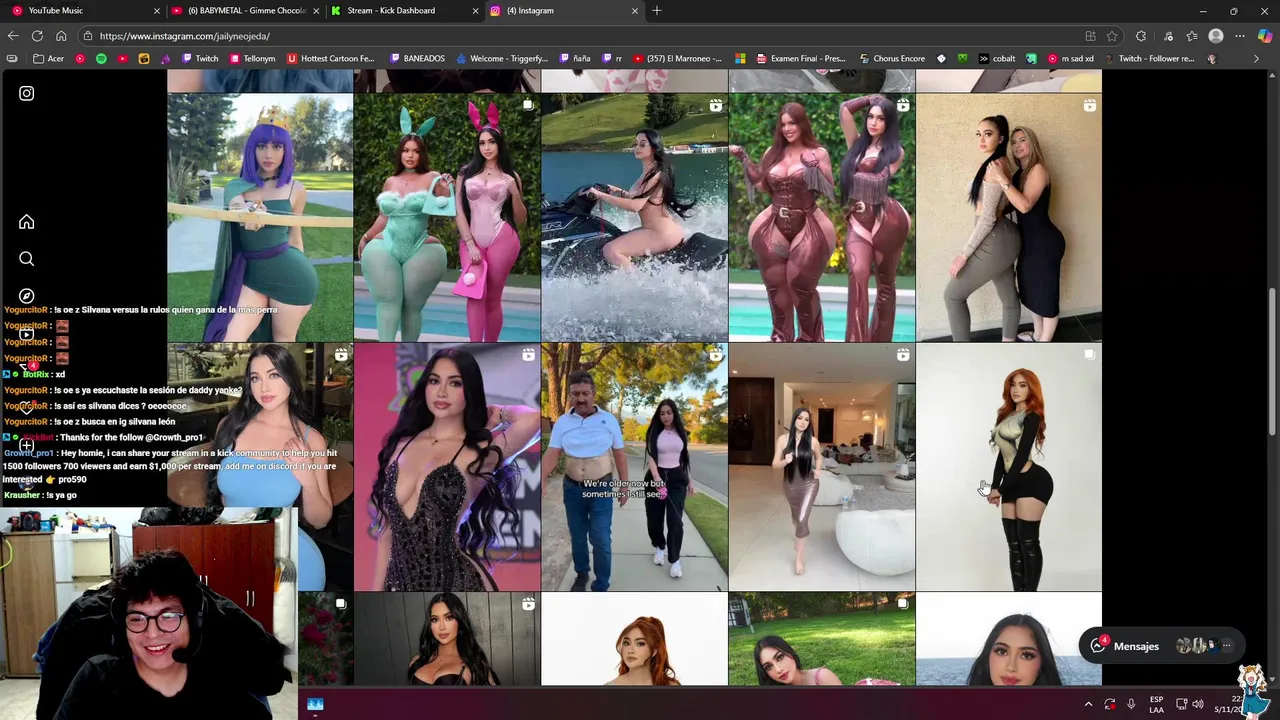Screen dimensions: 1280x720
Task: Click the Instagram logo in the sidebar
Action: 26,93
